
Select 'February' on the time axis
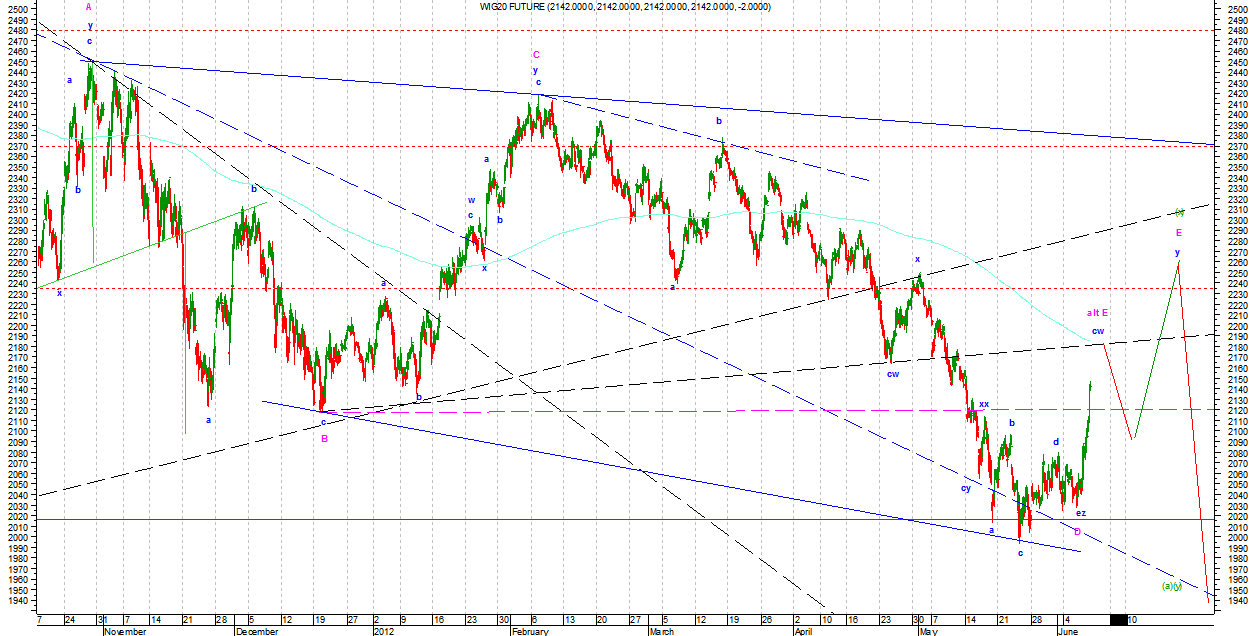[529, 631]
